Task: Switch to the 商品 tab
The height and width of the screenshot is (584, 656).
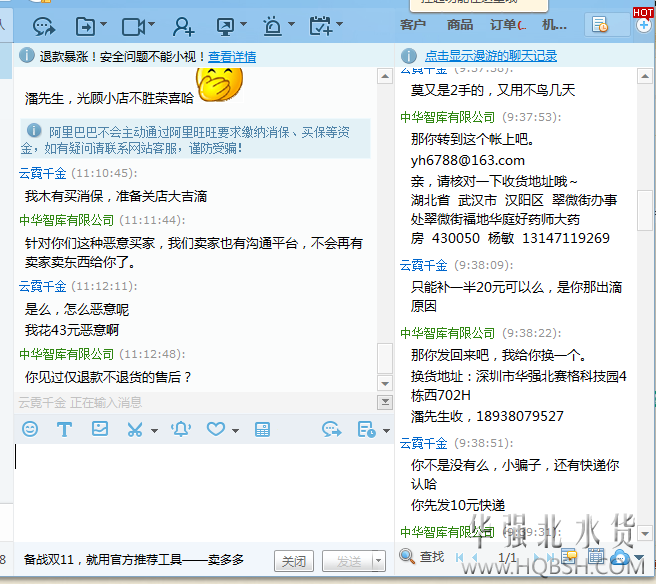Action: point(460,25)
